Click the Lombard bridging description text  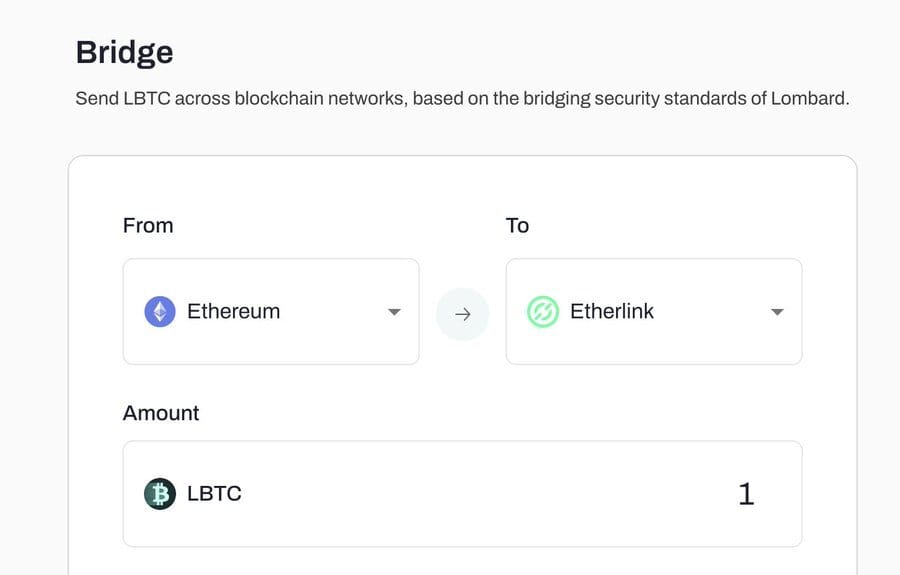(463, 99)
